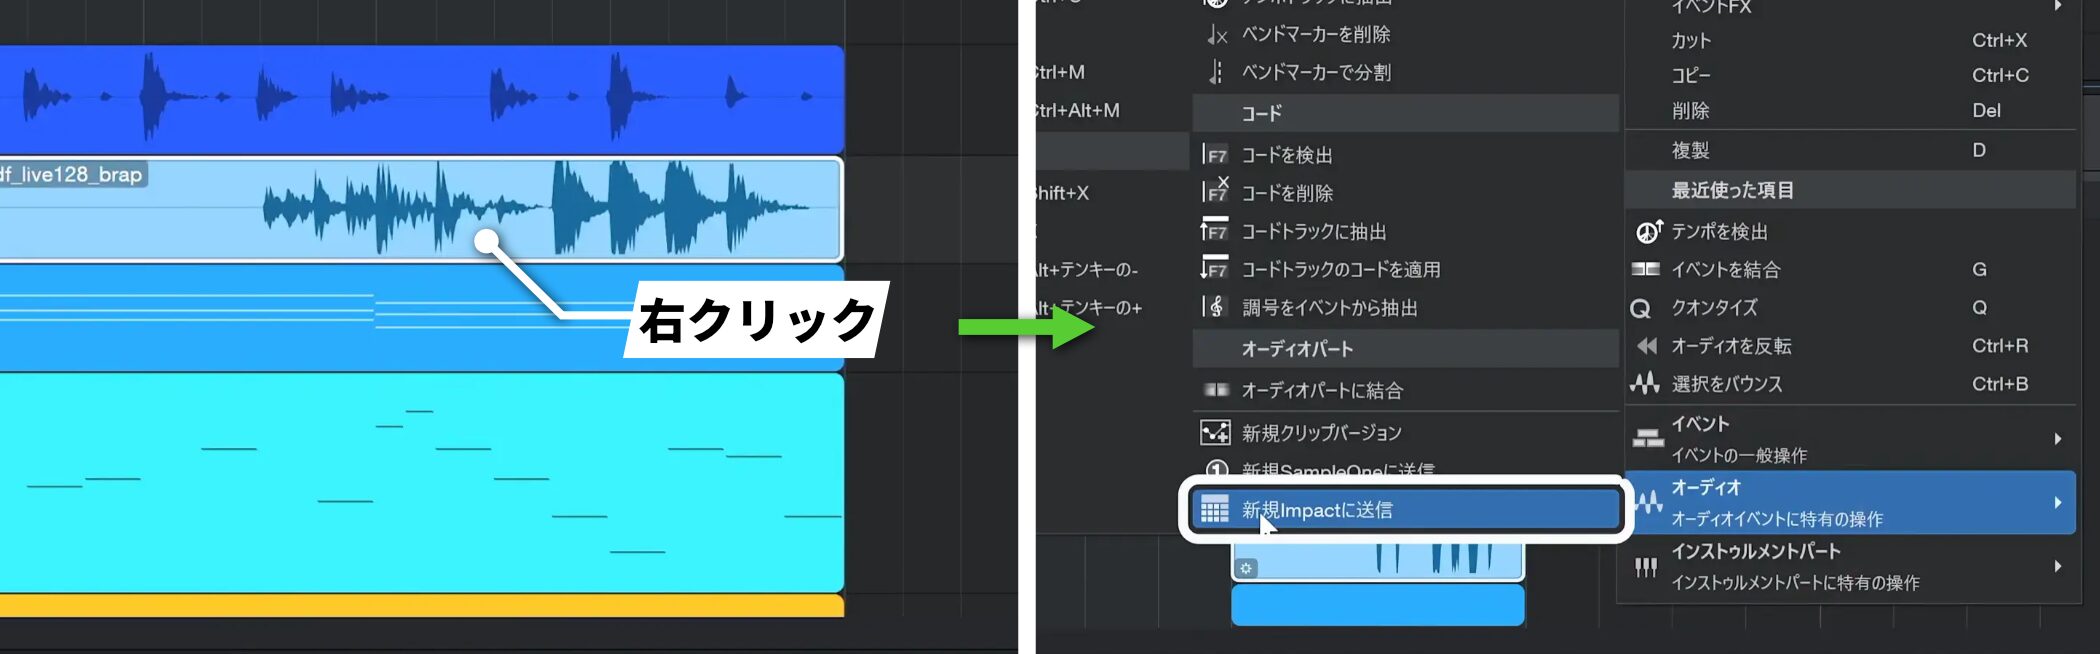Click the key signature extract icon (調号をイベントから抽出)
This screenshot has width=2100, height=654.
pos(1215,307)
